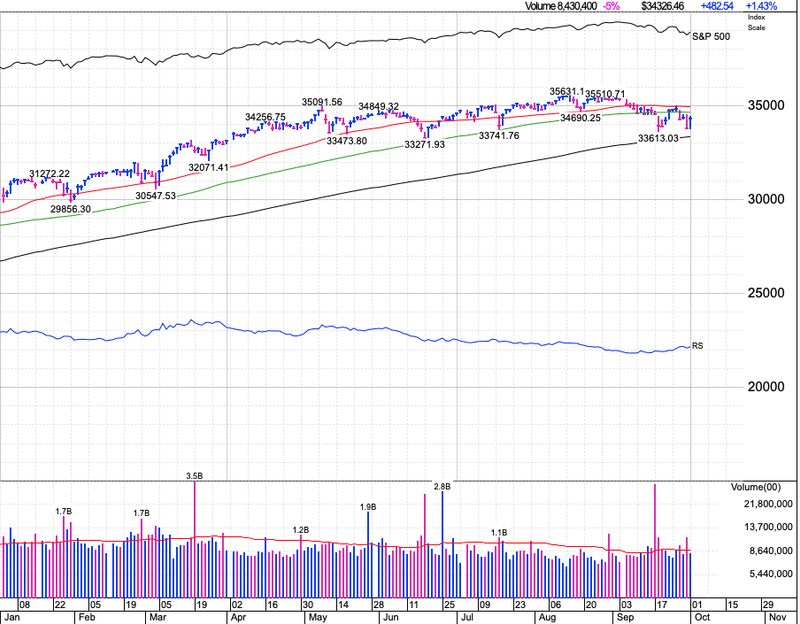The height and width of the screenshot is (624, 800).
Task: Click the 08 week date marker
Action: click(24, 605)
